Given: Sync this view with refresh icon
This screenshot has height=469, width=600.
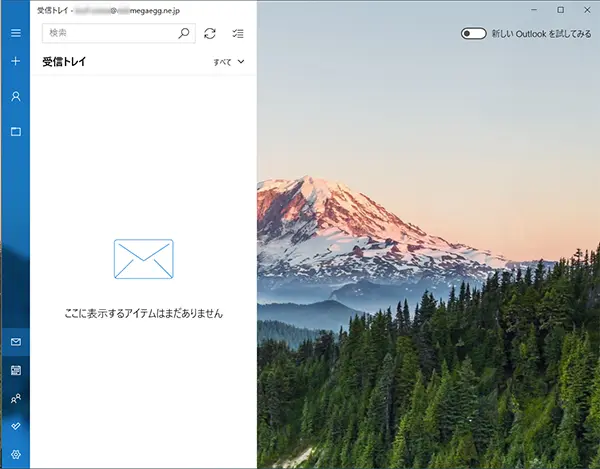Looking at the screenshot, I should point(210,34).
